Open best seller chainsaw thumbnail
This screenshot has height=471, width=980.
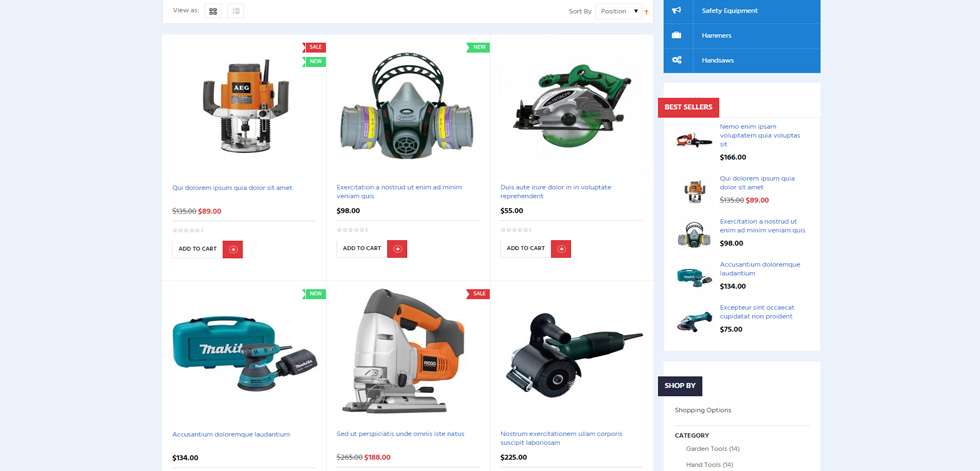[x=694, y=141]
